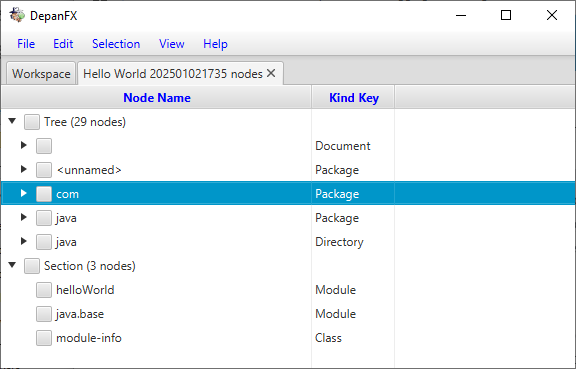Expand the com package node
576x369 pixels.
24,193
